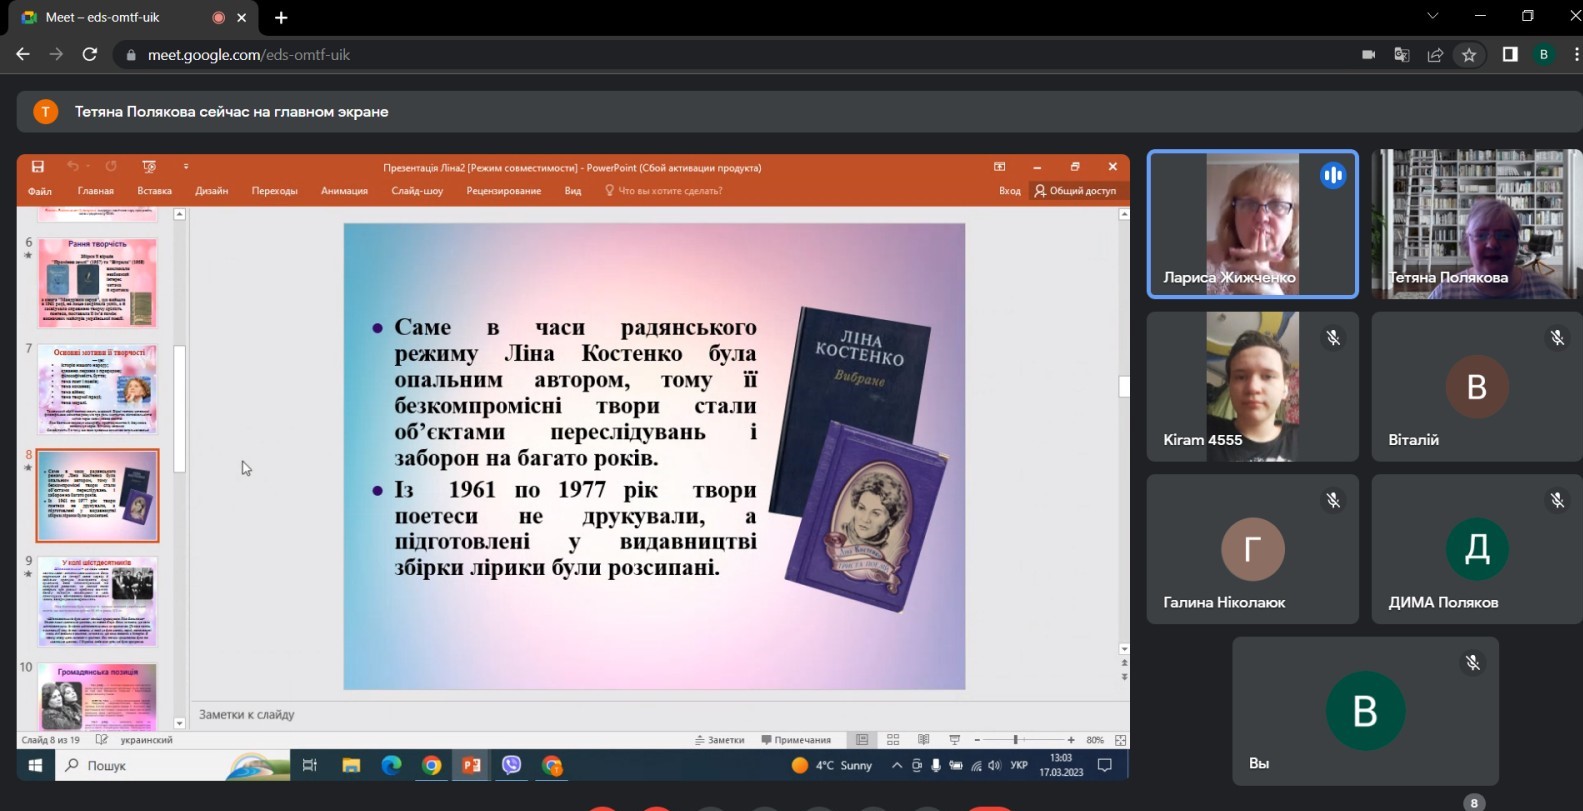Click the share this page icon in Chrome
This screenshot has height=811, width=1583.
(x=1435, y=55)
